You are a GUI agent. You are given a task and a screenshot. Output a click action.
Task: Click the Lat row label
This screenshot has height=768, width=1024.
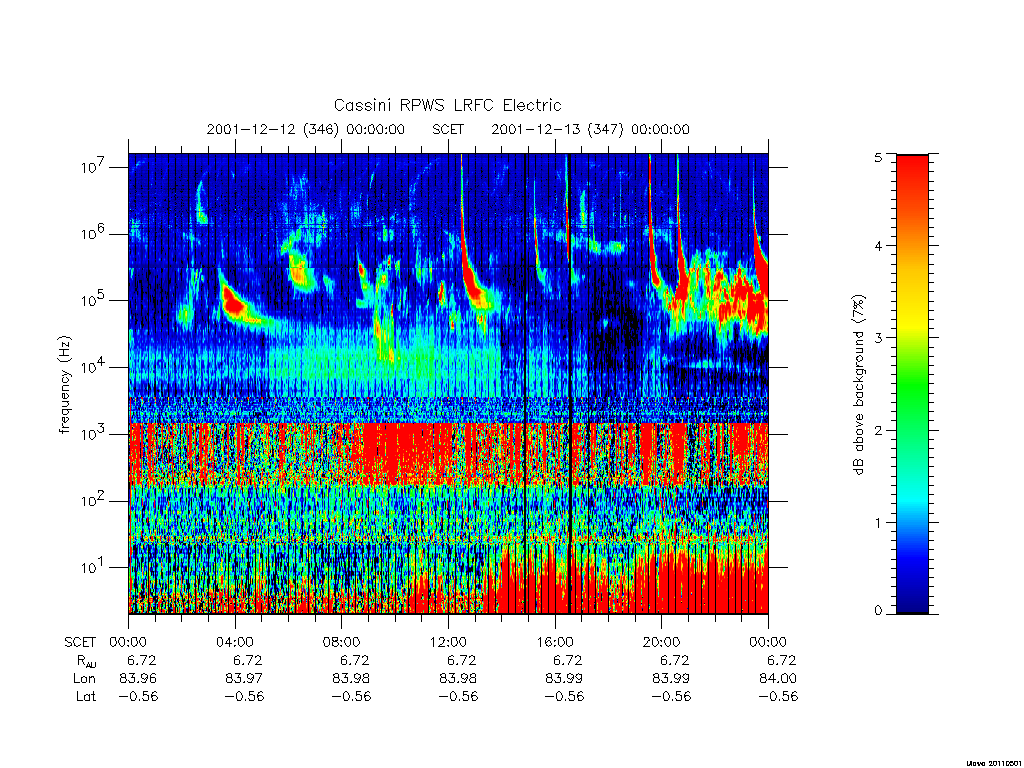tap(86, 697)
